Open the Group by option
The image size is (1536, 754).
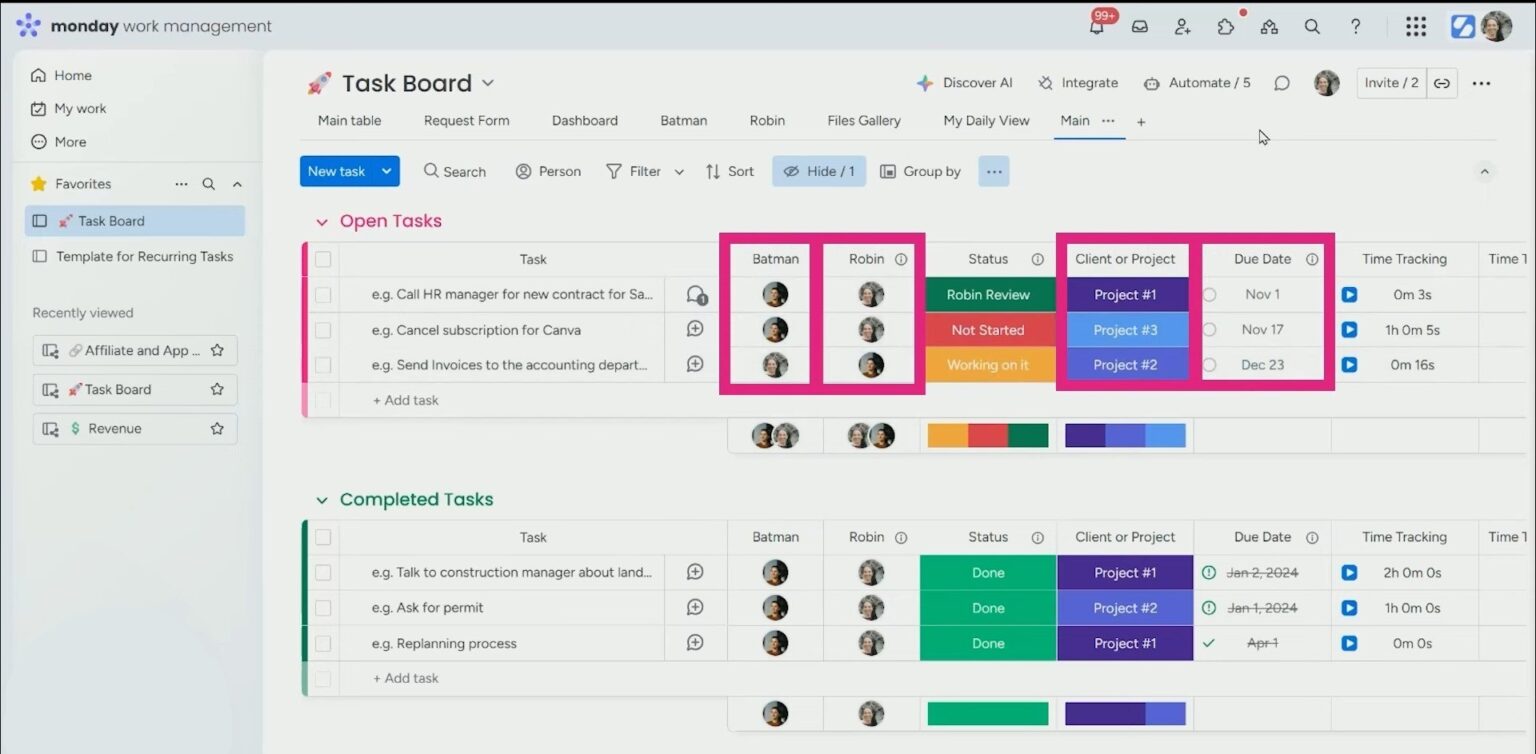[919, 171]
